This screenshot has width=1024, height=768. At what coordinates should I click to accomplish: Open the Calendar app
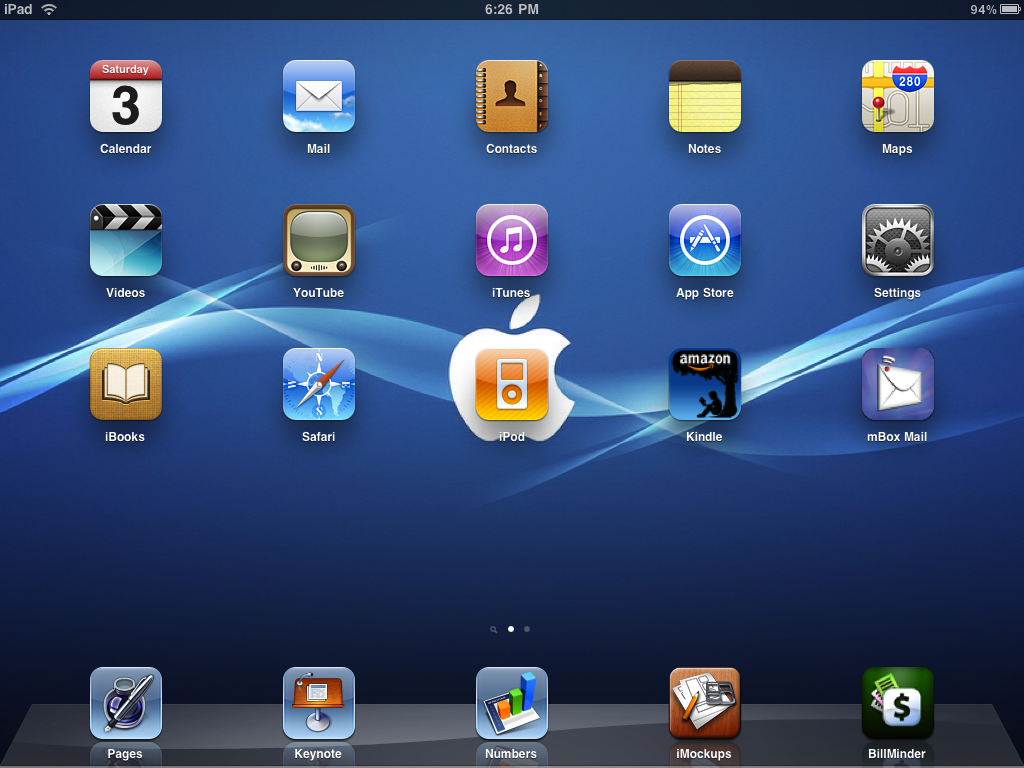[125, 97]
